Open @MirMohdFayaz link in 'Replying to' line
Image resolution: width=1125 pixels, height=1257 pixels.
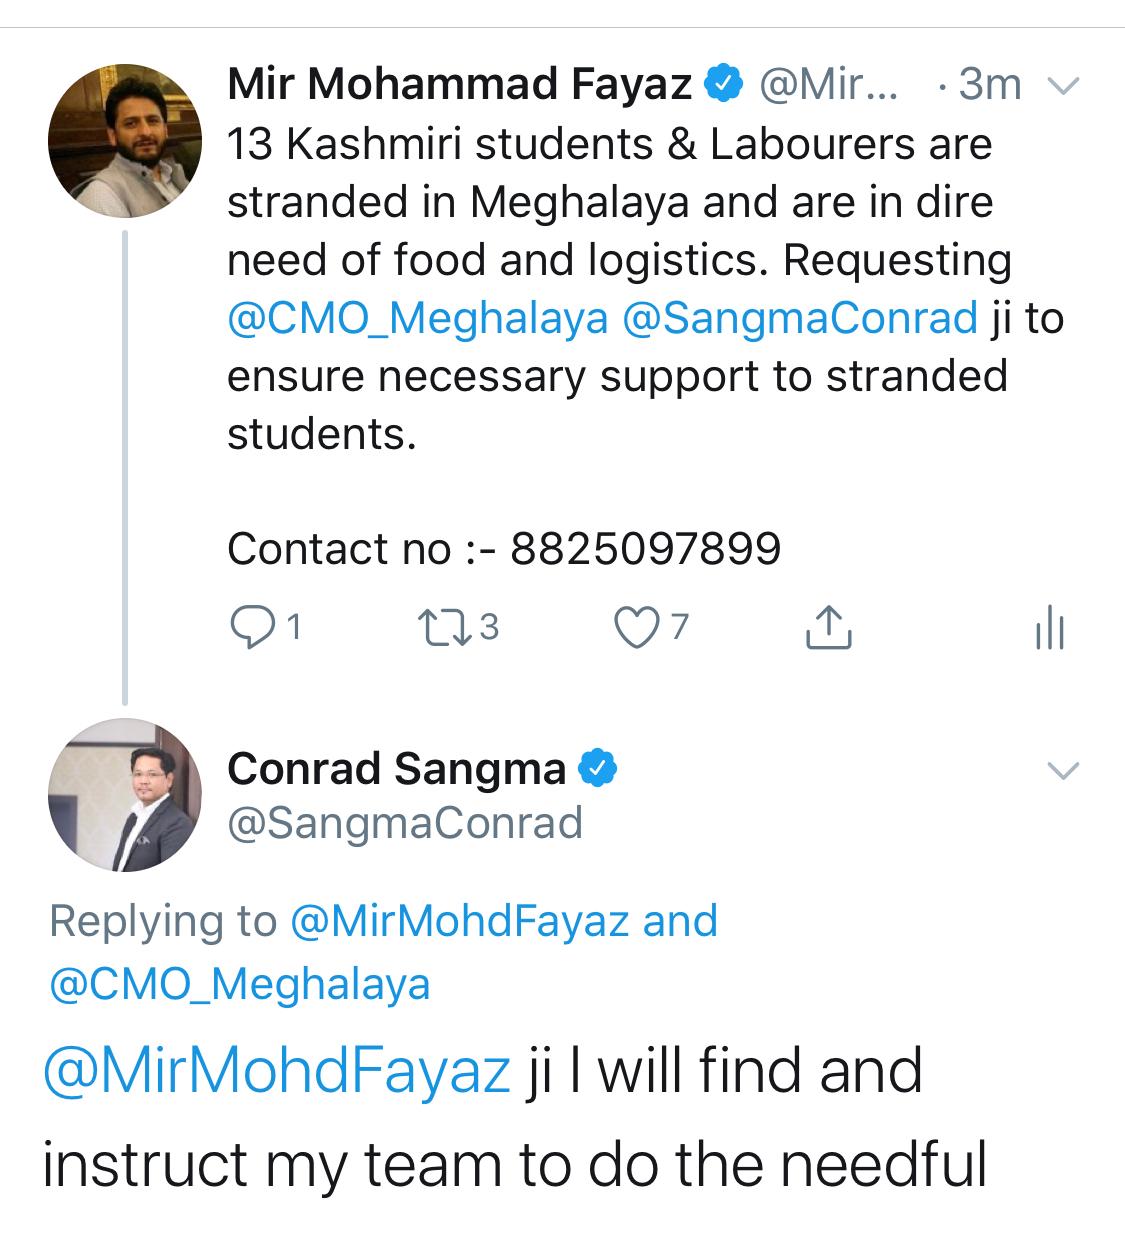(x=459, y=921)
